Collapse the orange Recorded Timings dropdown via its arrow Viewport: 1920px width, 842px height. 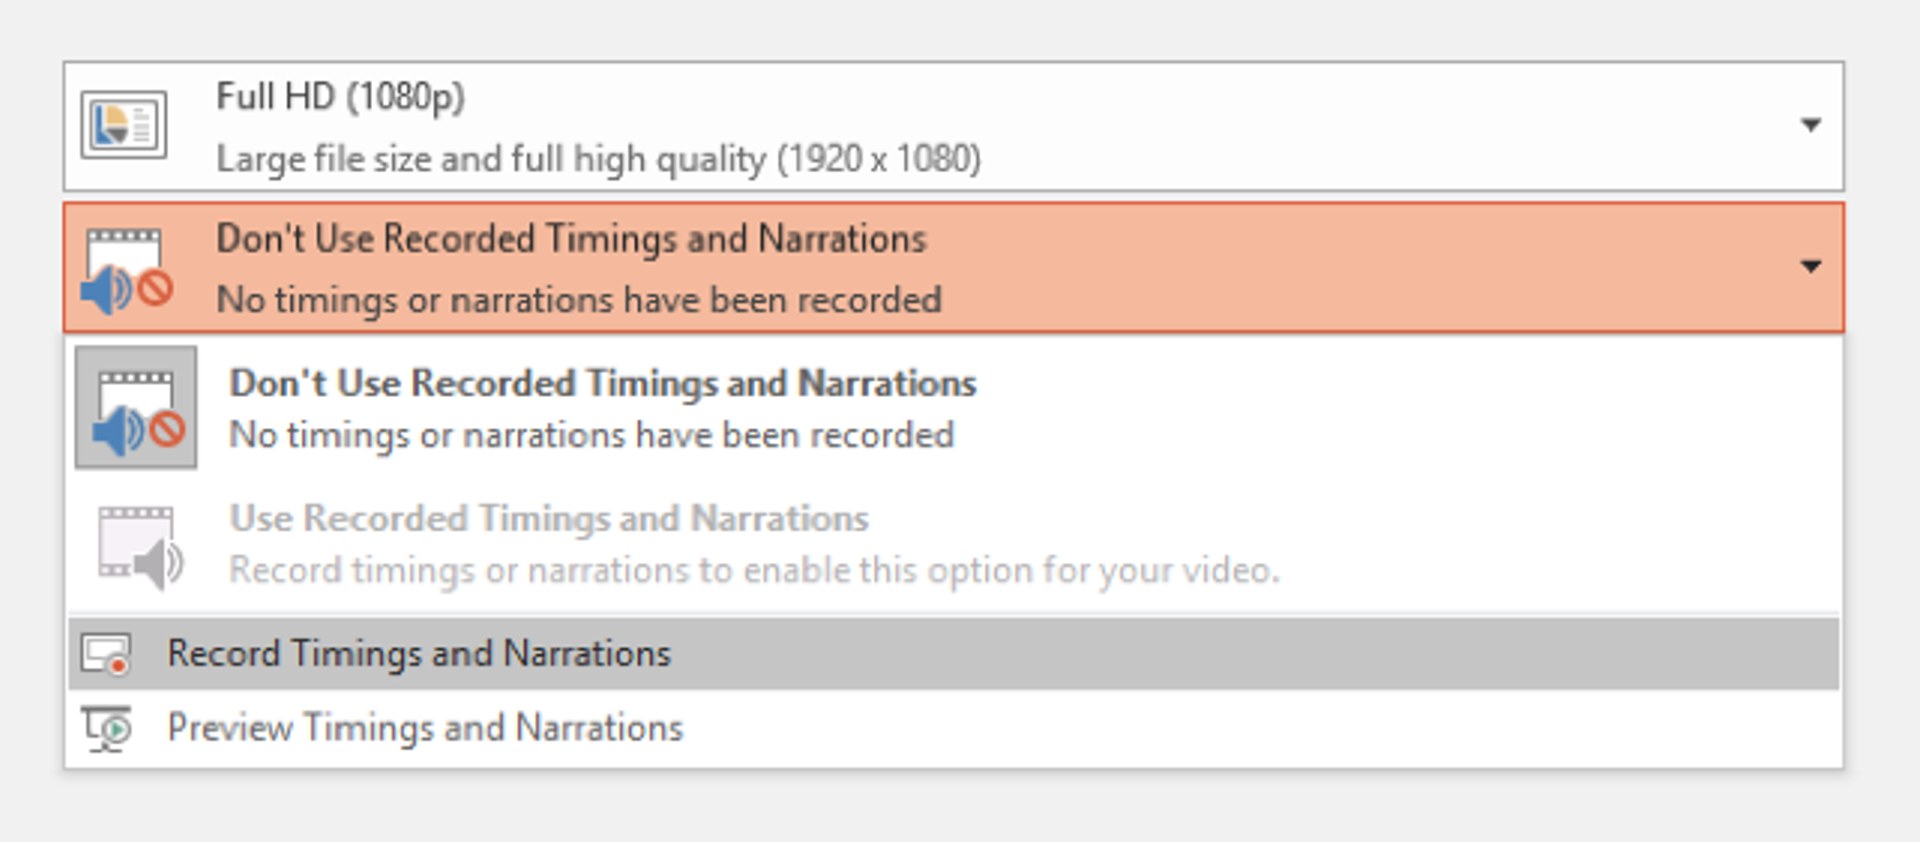pos(1810,267)
